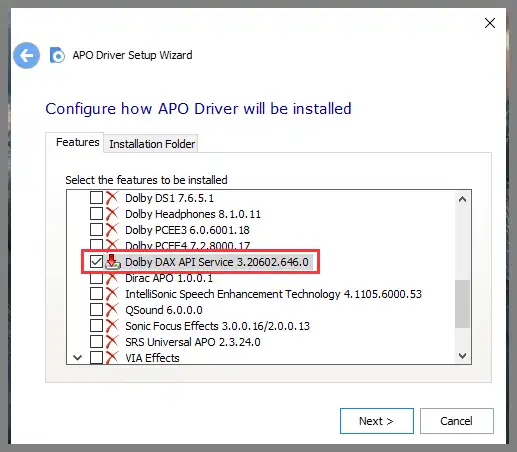Screen dimensions: 517x452
Task: Click the feature list scroll down arrow
Action: pyautogui.click(x=462, y=356)
